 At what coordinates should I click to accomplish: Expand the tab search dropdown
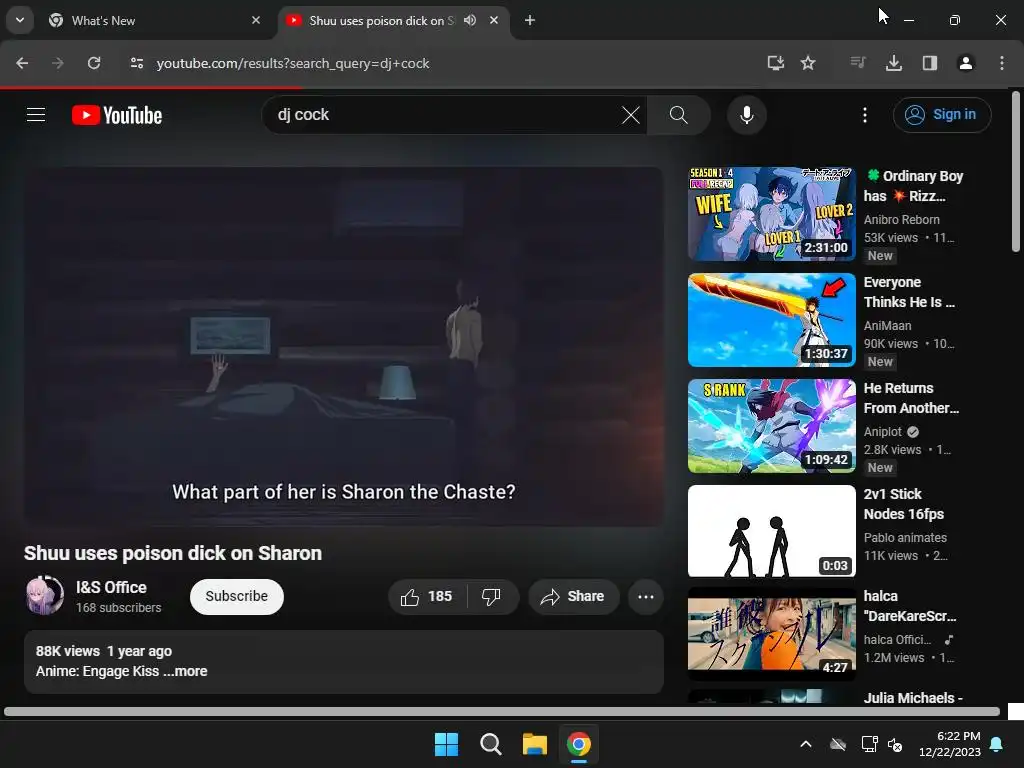[20, 20]
